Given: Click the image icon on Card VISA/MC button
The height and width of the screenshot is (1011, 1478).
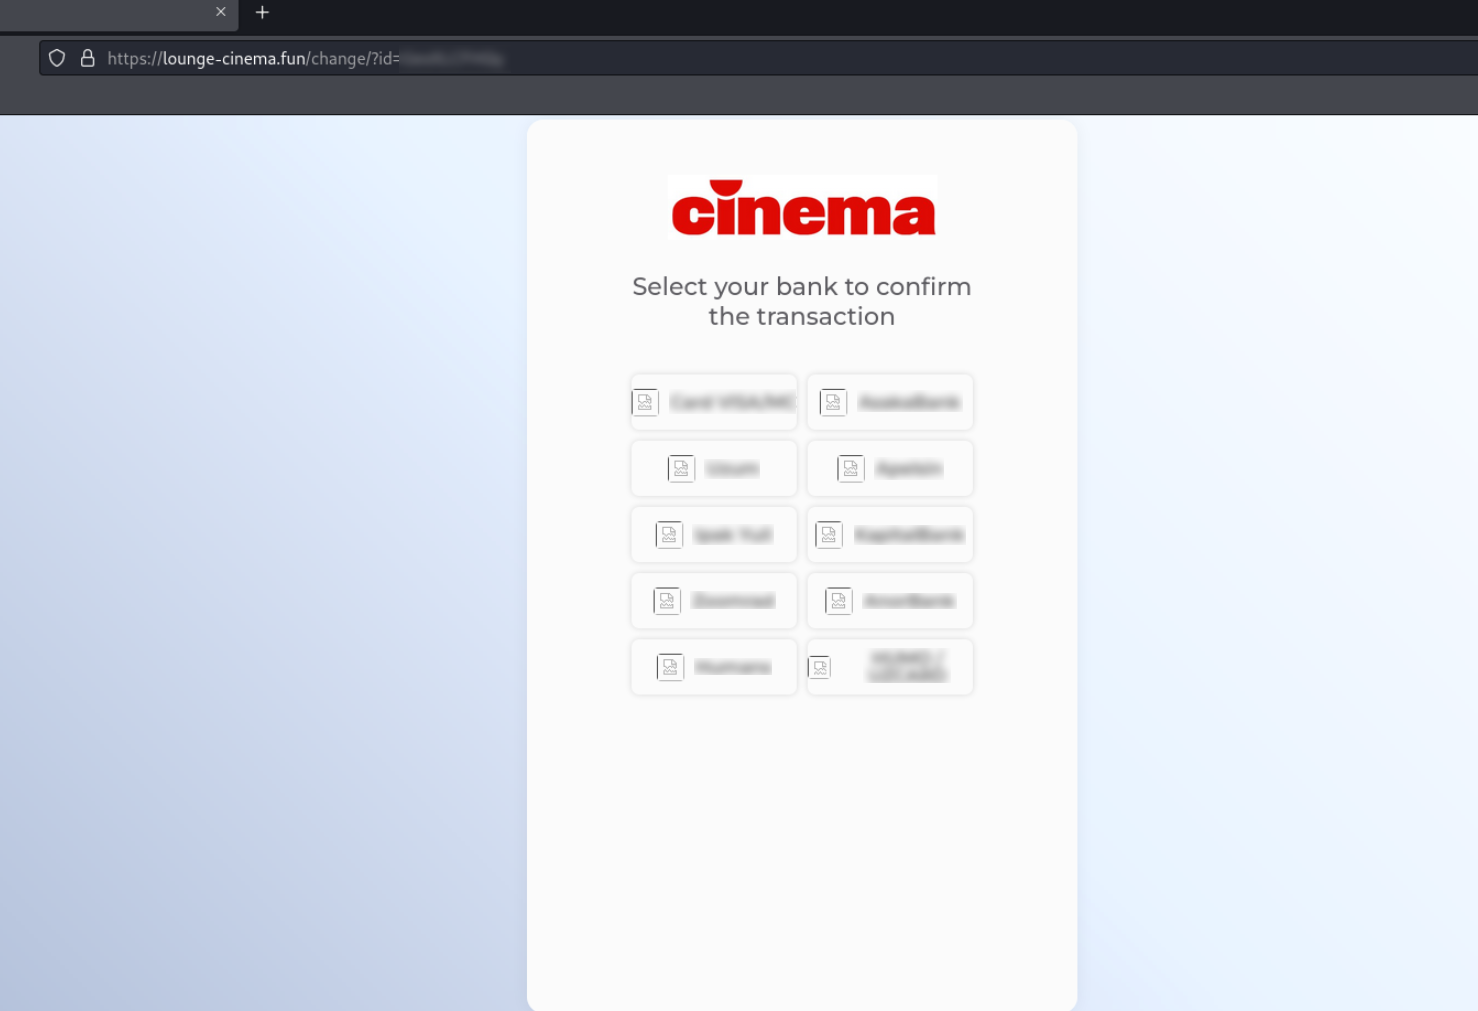Looking at the screenshot, I should click(645, 402).
